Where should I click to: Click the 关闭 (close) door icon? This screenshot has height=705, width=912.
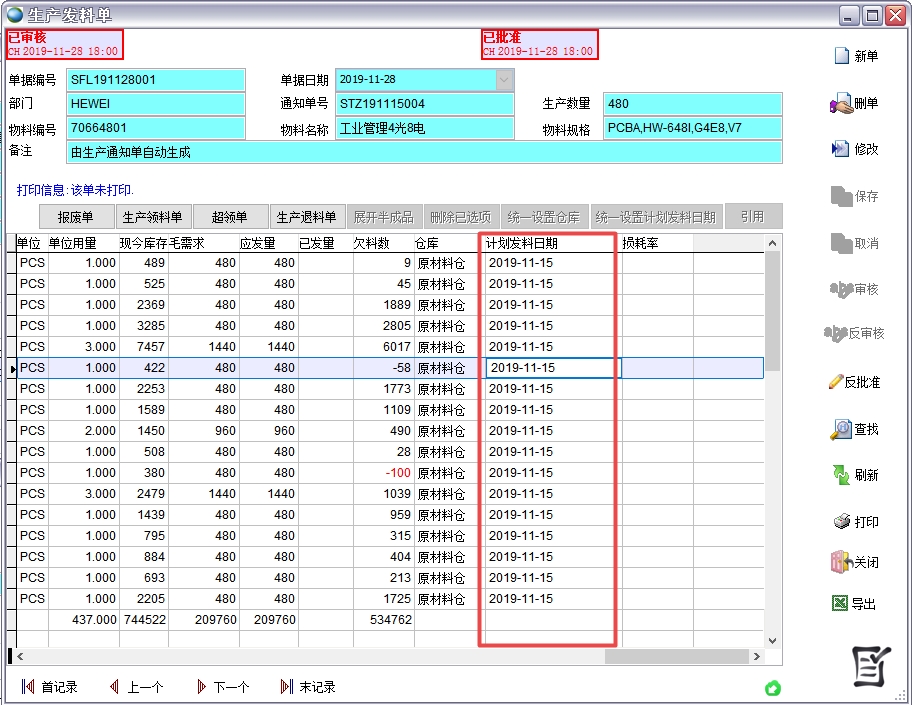point(840,563)
